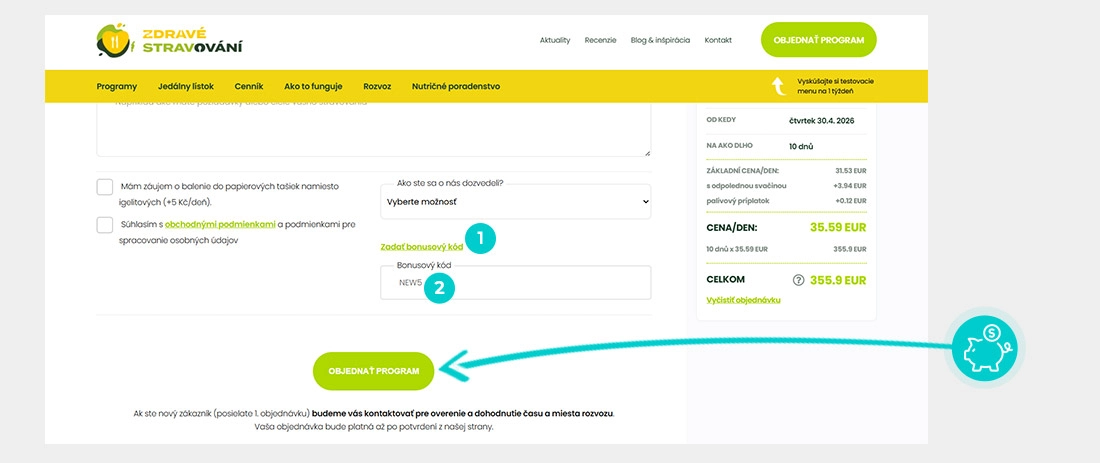Tick the agreement with business terms checkbox
This screenshot has height=463, width=1100.
105,224
